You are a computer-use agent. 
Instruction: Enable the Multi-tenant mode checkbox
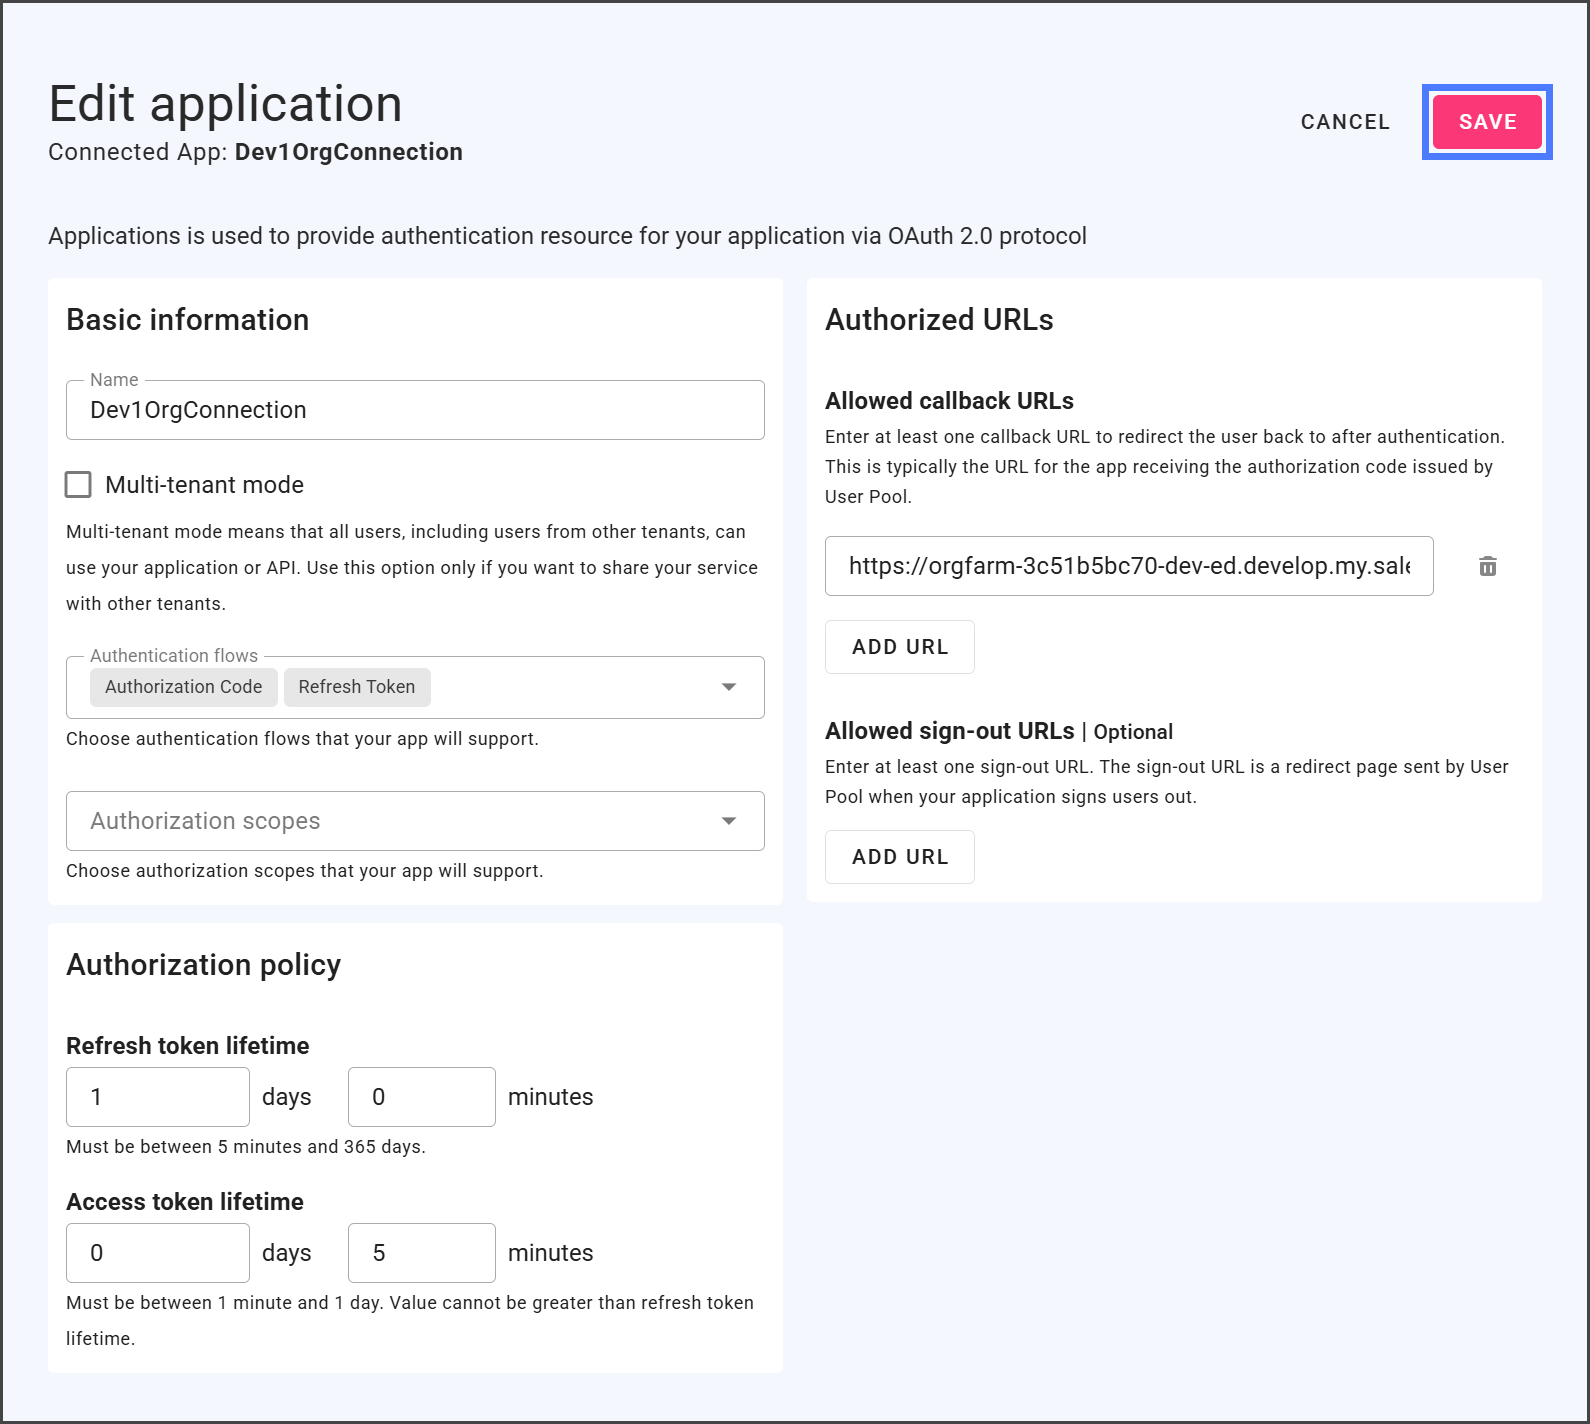78,485
